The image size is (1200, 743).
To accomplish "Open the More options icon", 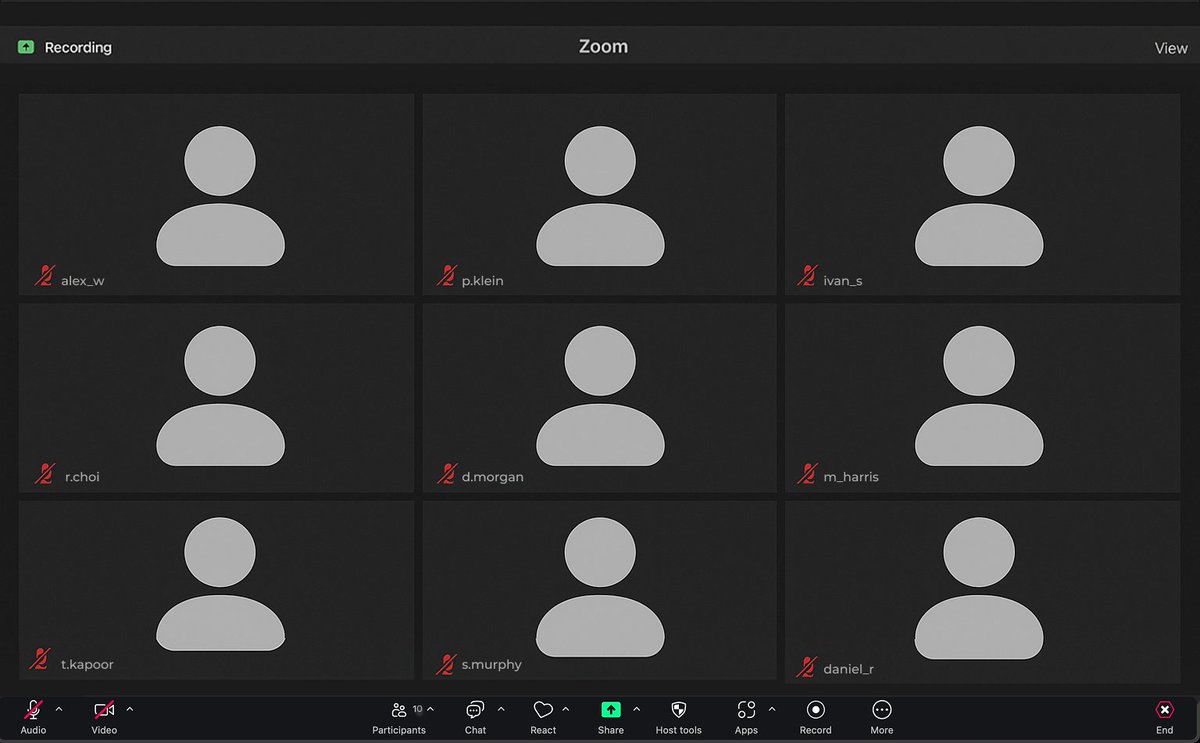I will coord(882,710).
